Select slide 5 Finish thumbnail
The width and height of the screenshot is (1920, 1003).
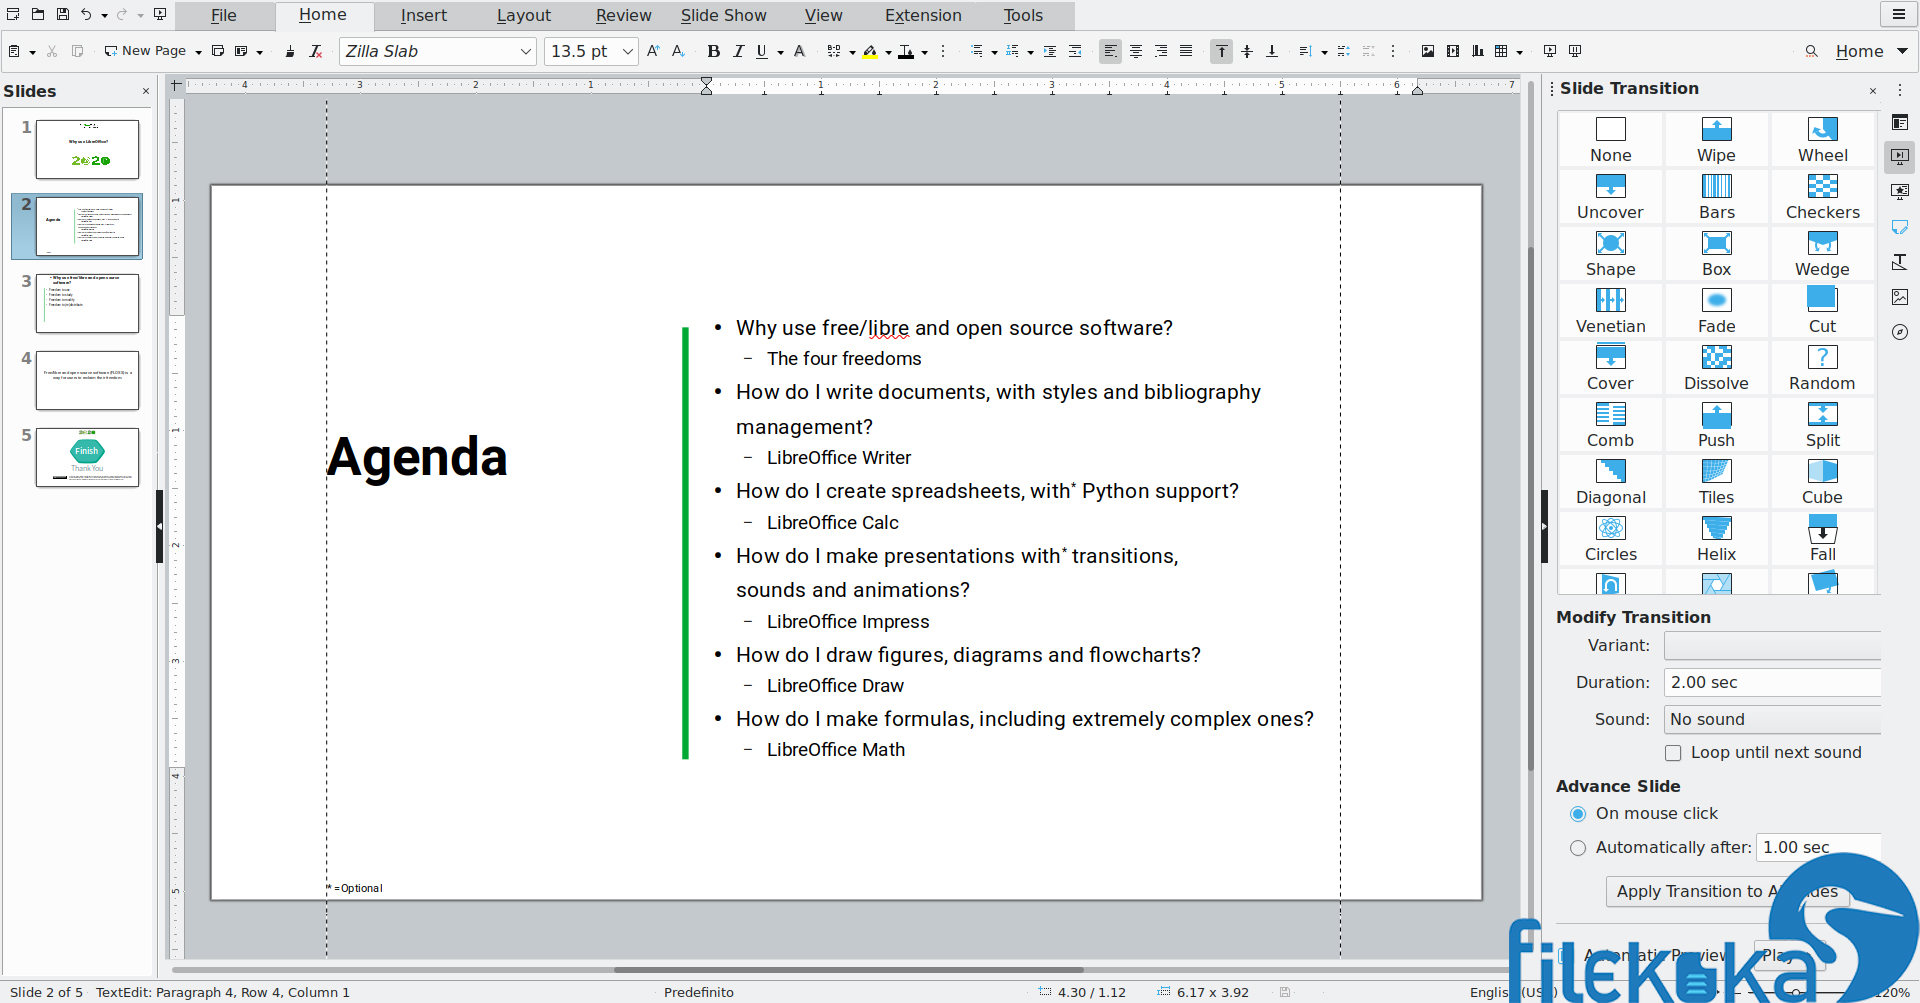click(x=87, y=457)
